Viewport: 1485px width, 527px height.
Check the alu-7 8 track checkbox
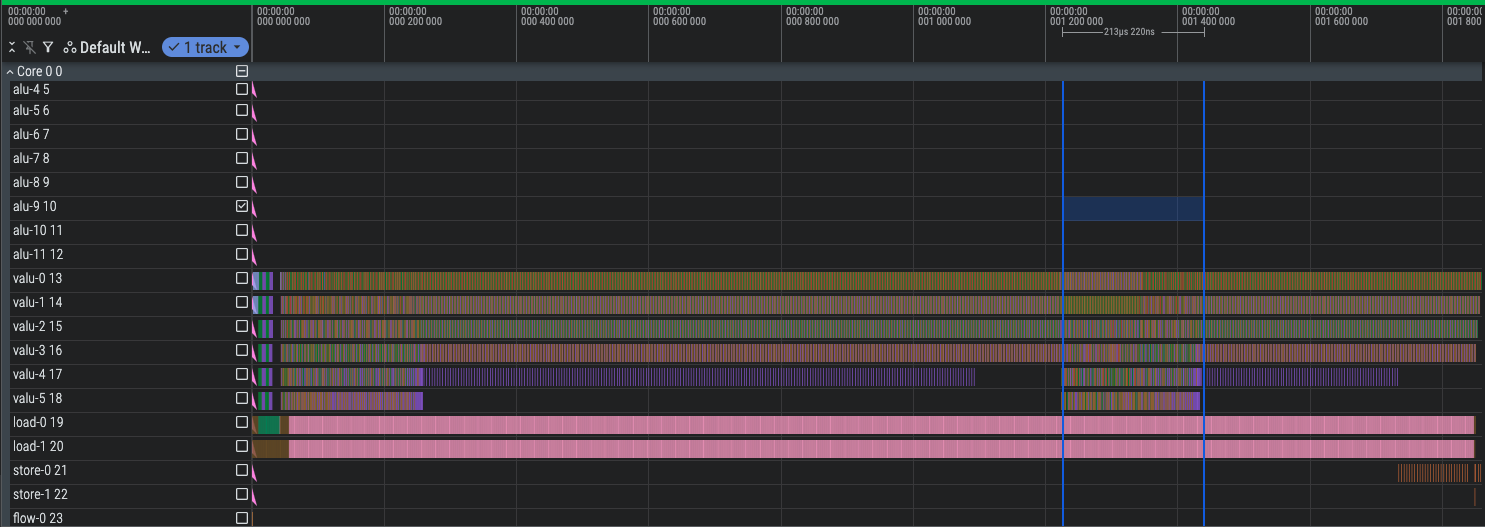coord(241,158)
